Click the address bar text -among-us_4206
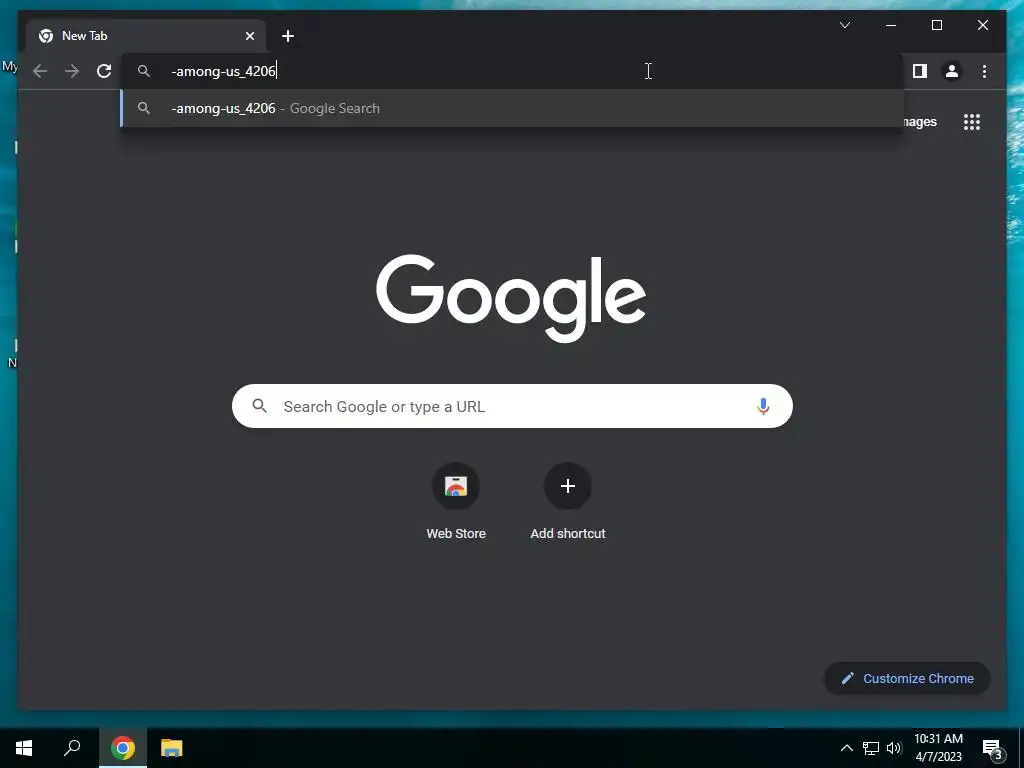This screenshot has height=768, width=1024. point(223,71)
